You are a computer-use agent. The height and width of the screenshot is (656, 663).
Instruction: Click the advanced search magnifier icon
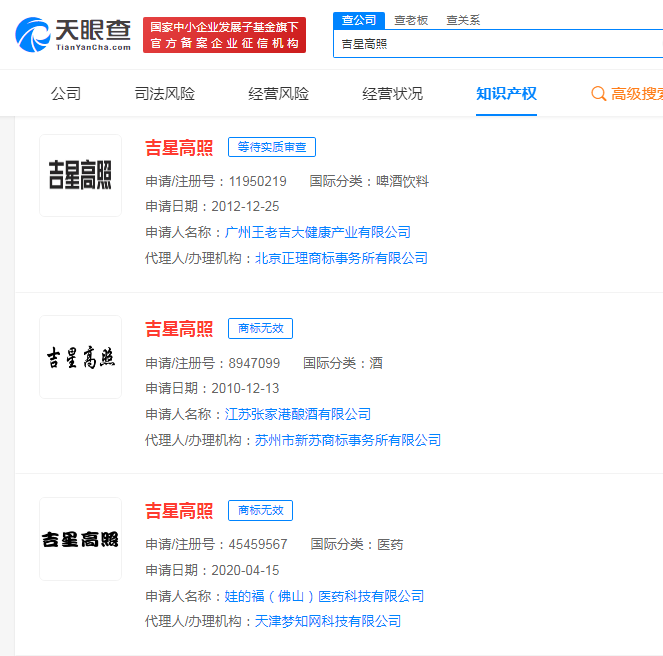click(598, 94)
